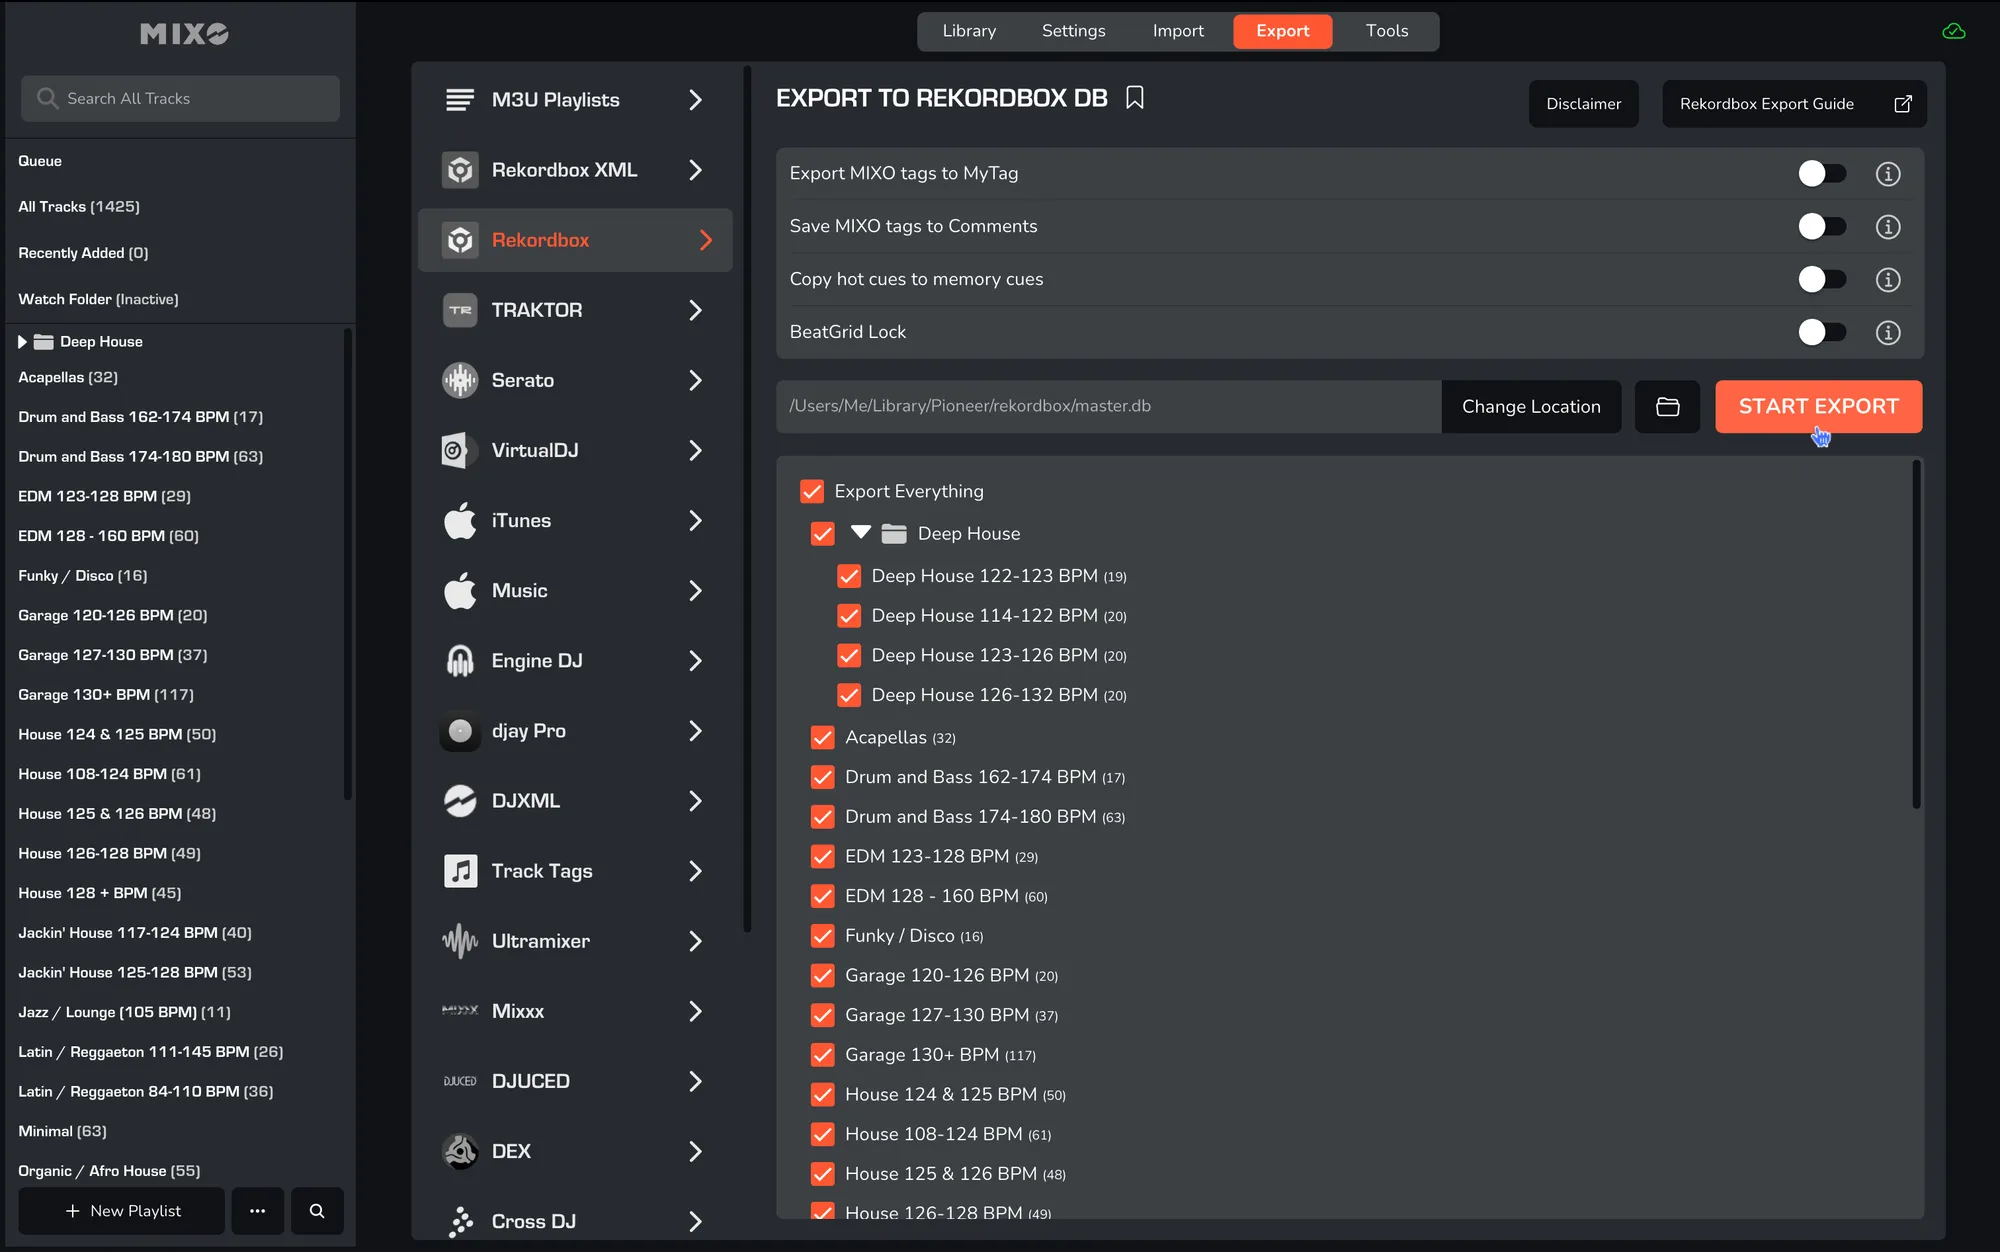Open the three-dots playlist options button
2000x1252 pixels.
(x=258, y=1211)
